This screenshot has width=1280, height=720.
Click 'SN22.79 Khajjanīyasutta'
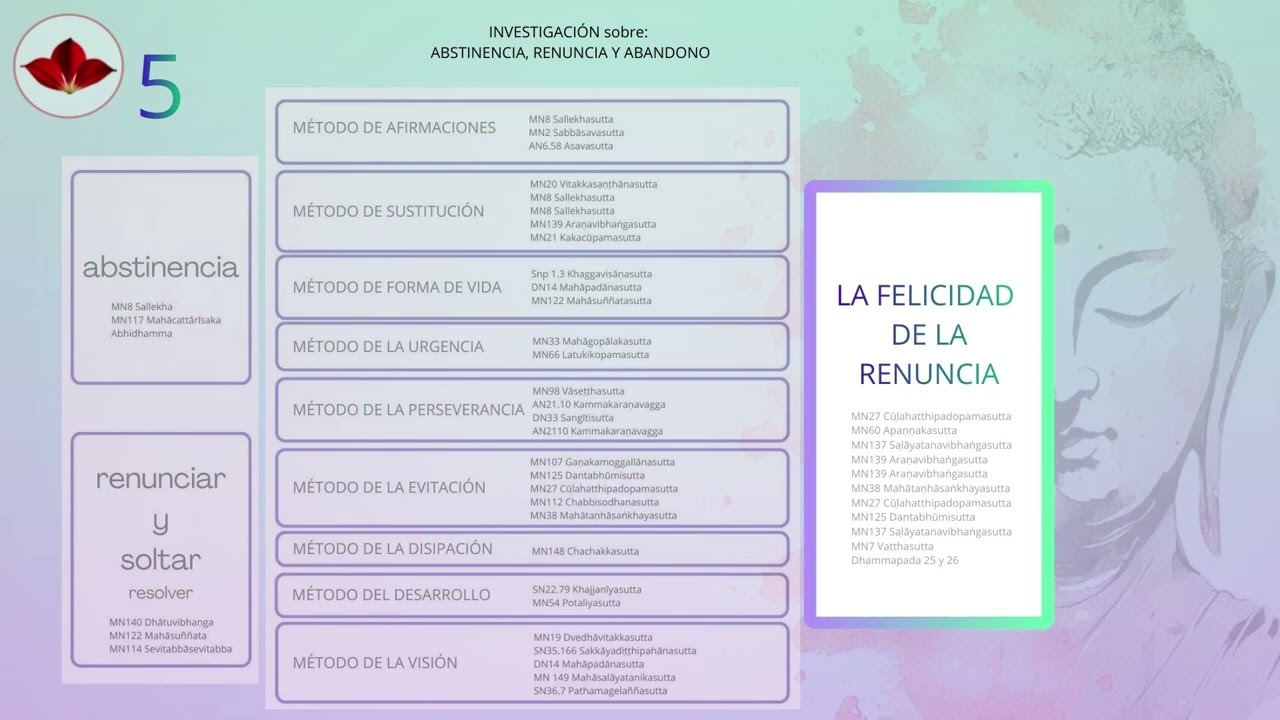click(x=587, y=590)
